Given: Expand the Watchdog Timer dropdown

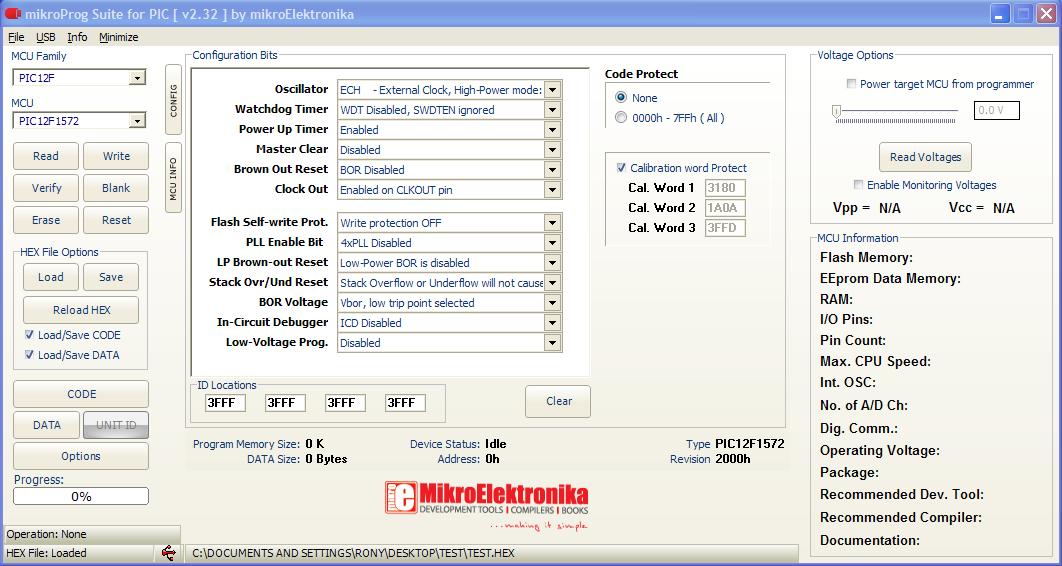Looking at the screenshot, I should pyautogui.click(x=552, y=110).
